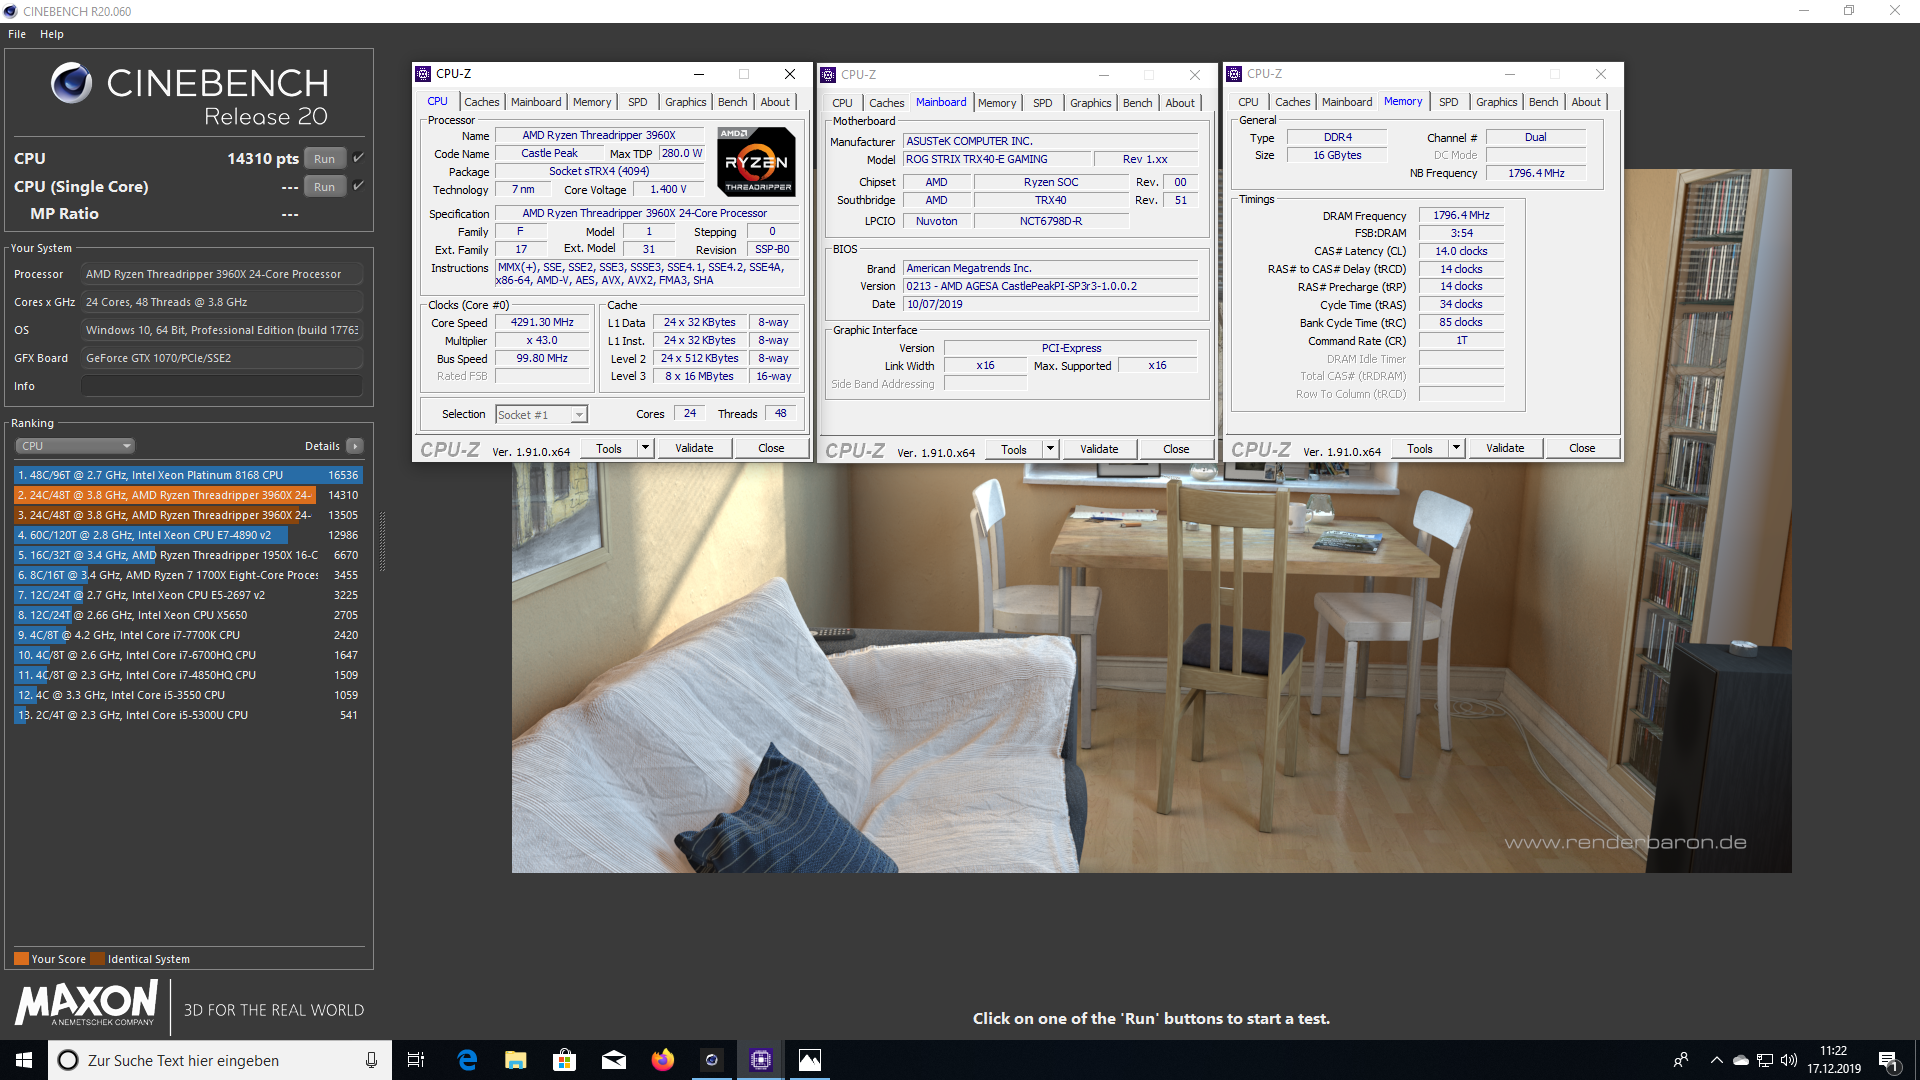
Task: Switch to CPU-Z taskbar icon
Action: [761, 1060]
